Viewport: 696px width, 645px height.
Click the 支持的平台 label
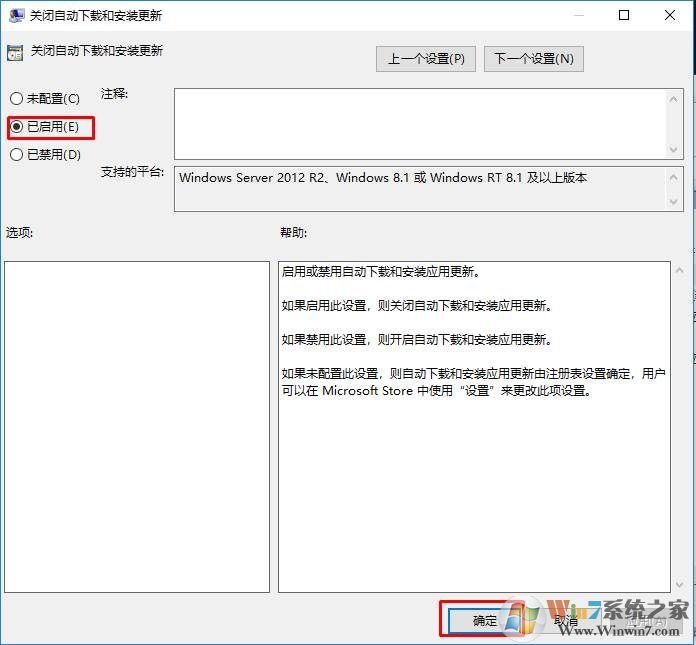click(132, 172)
